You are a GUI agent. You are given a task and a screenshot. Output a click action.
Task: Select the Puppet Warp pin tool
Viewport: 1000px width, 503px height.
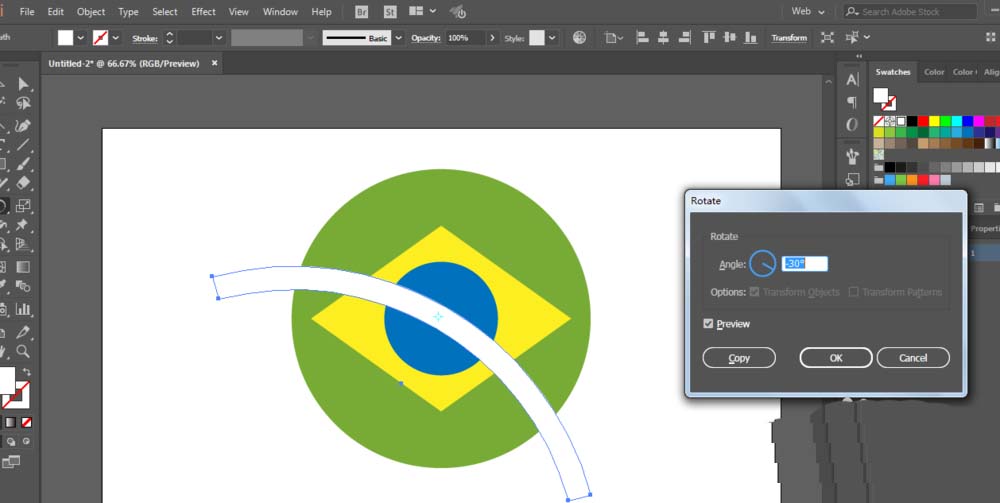[24, 224]
